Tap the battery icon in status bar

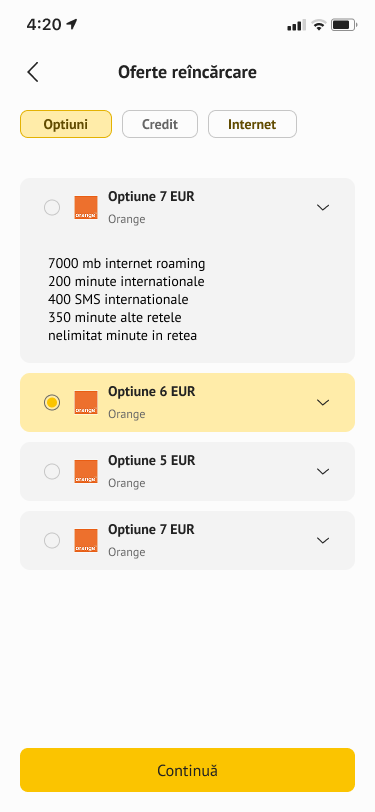coord(344,24)
